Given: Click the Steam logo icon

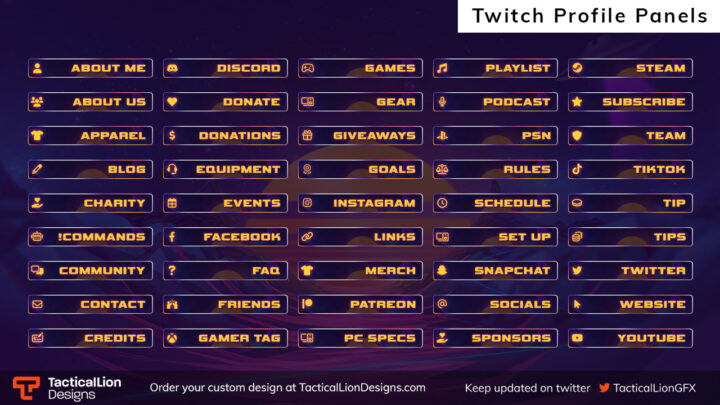Looking at the screenshot, I should 577,68.
